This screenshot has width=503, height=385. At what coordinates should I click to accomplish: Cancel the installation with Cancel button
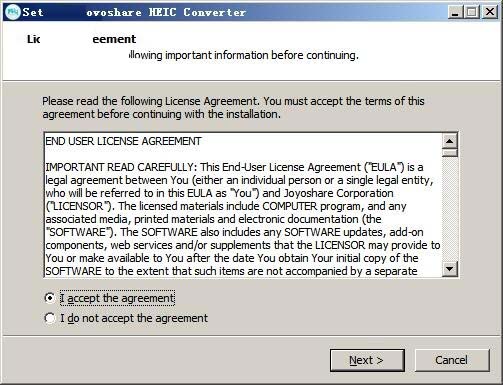(452, 360)
